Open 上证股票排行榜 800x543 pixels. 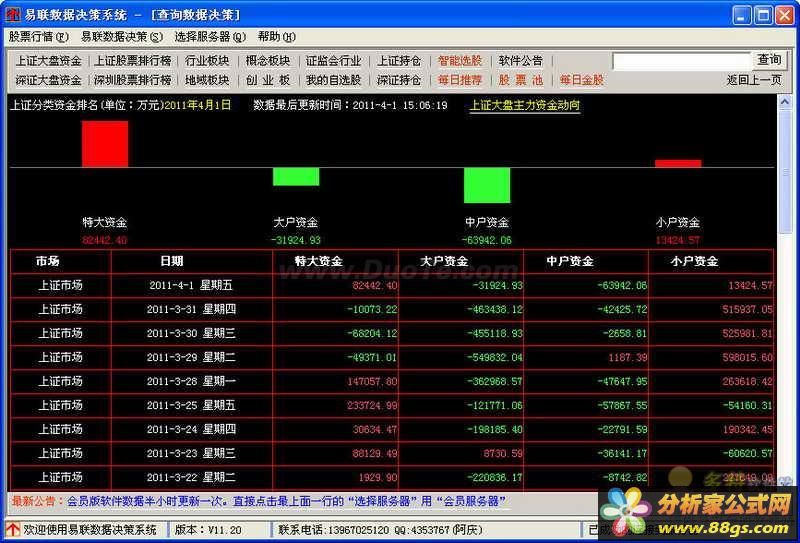[x=133, y=61]
